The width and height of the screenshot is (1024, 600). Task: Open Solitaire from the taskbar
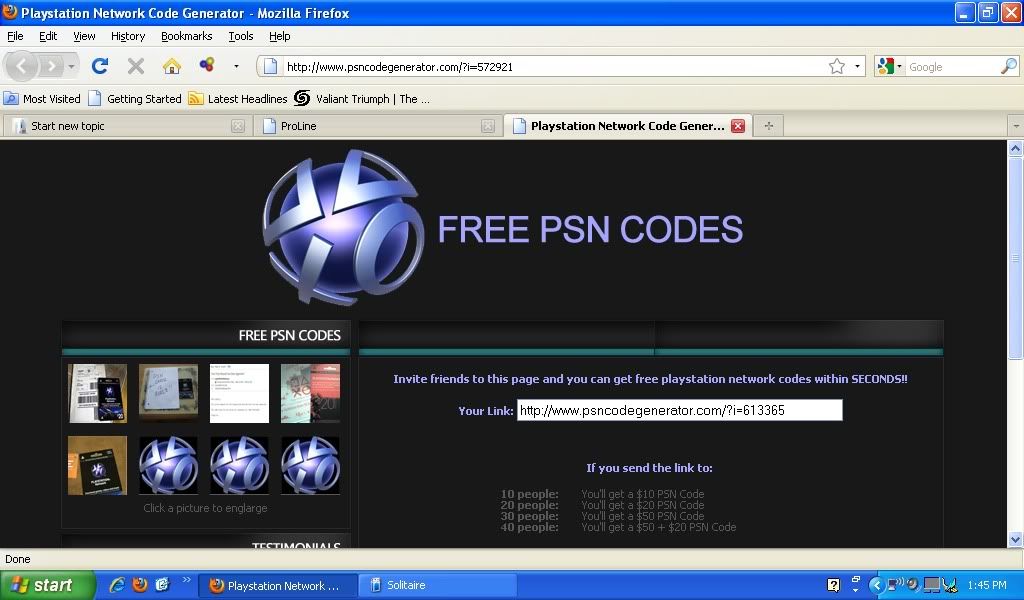438,586
